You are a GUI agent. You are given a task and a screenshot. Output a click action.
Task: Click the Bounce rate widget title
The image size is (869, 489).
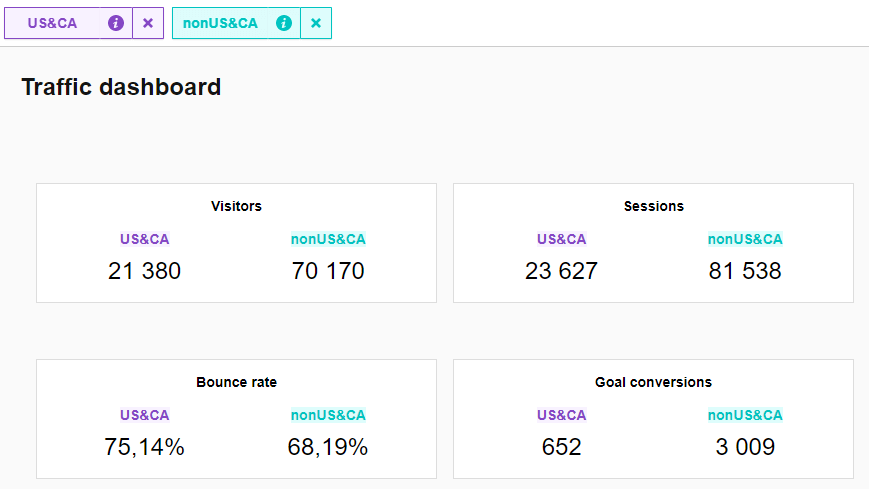pos(236,382)
